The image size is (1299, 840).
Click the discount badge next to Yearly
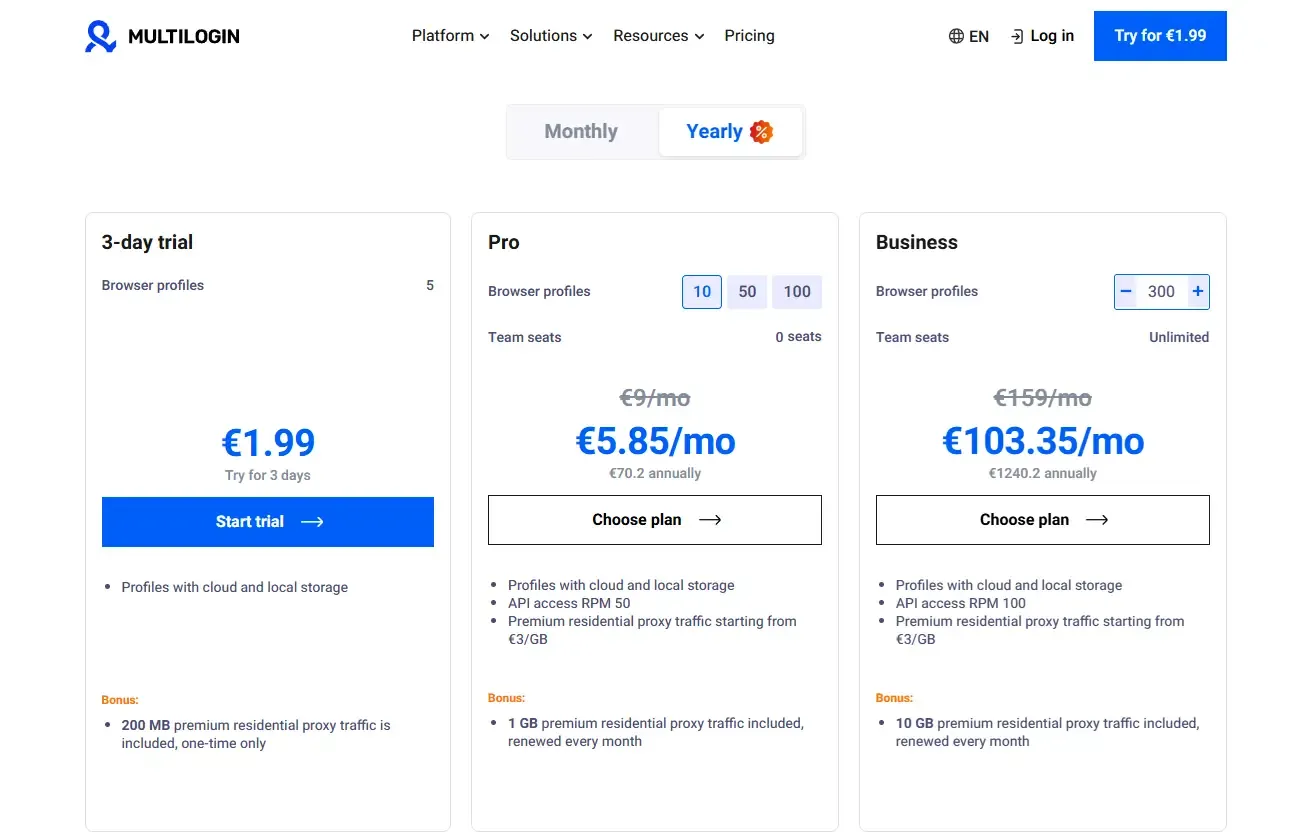[760, 131]
